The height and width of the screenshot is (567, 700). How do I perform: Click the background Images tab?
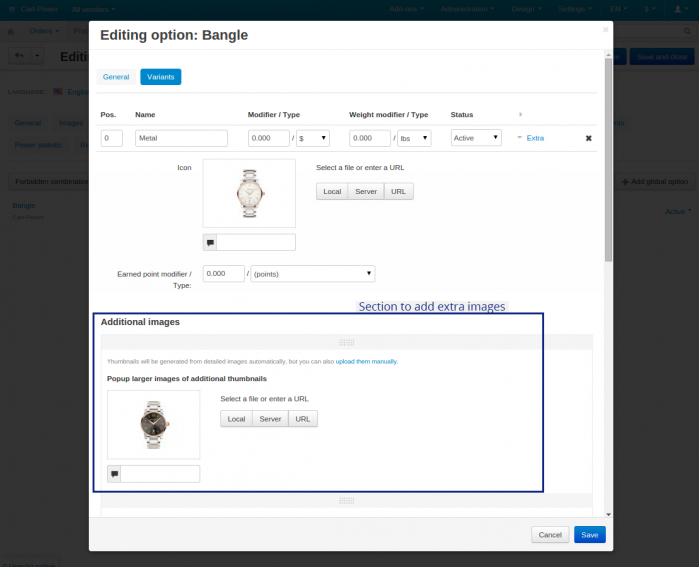pos(71,123)
